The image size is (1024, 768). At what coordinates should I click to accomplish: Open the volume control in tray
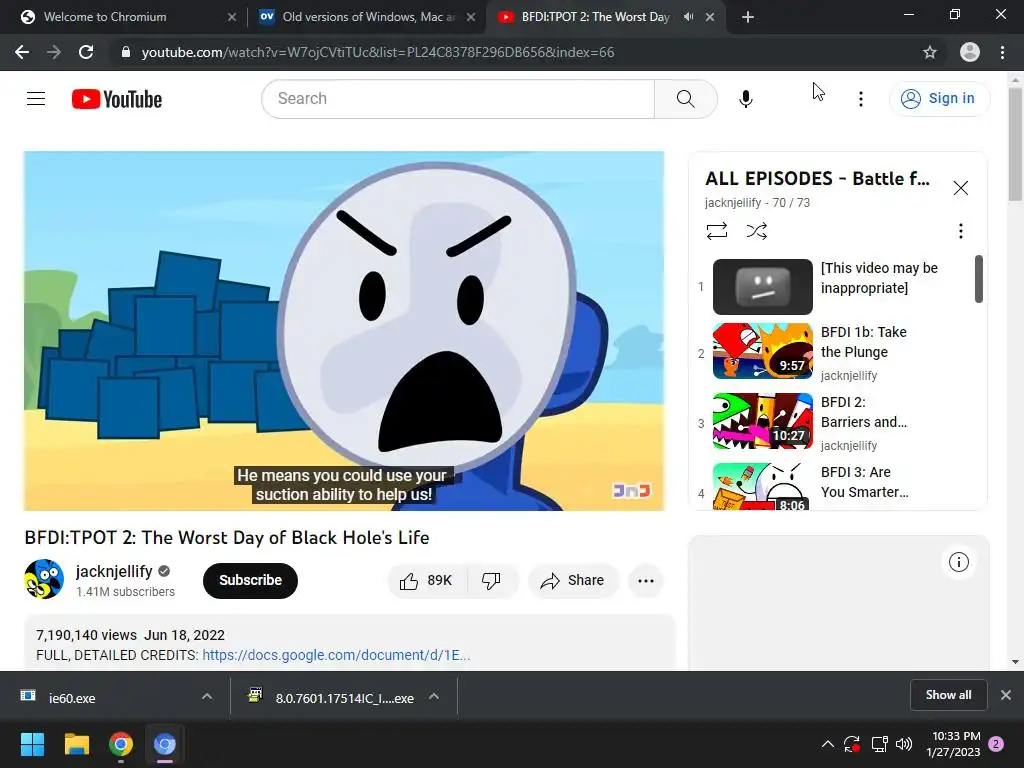(904, 744)
